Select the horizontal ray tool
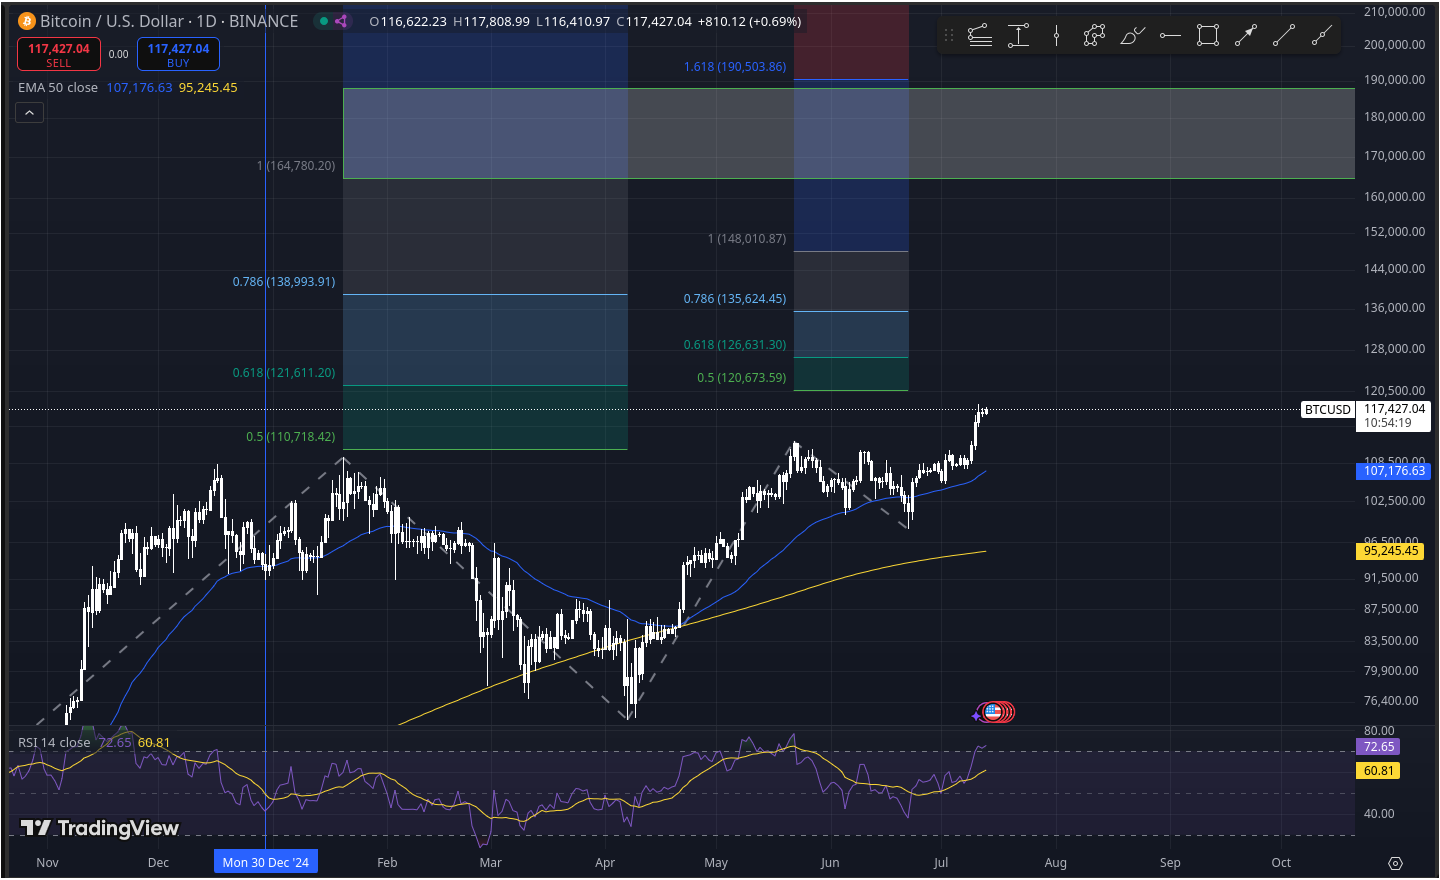The width and height of the screenshot is (1440, 880). (x=1170, y=36)
